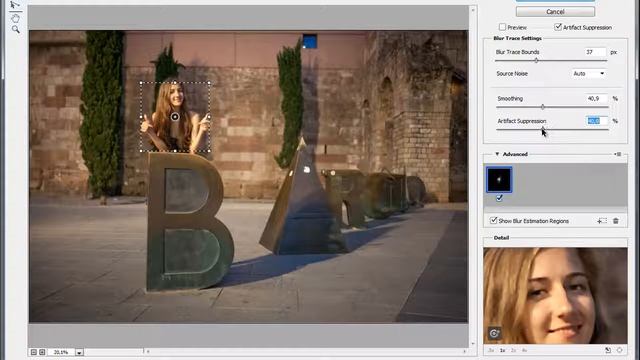Click the undock Detail loupe icon
This screenshot has width=640, height=360.
click(x=608, y=350)
